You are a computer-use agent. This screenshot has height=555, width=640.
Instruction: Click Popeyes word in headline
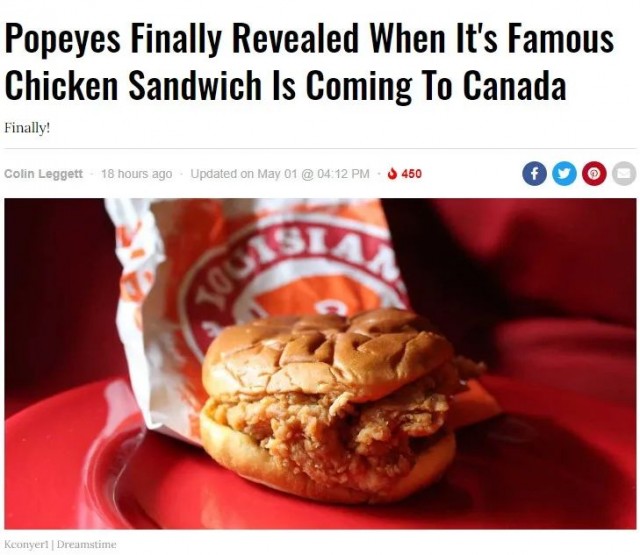62,41
